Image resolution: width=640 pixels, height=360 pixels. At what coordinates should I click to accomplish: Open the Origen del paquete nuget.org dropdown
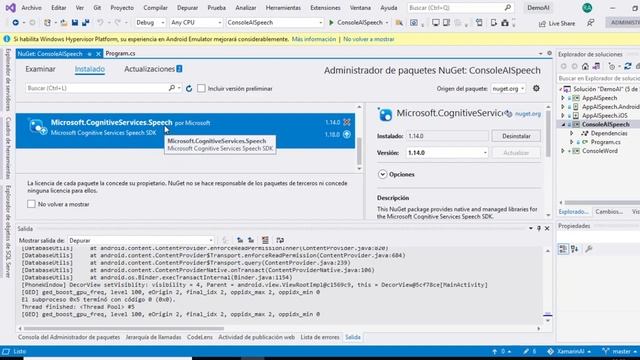[x=508, y=89]
